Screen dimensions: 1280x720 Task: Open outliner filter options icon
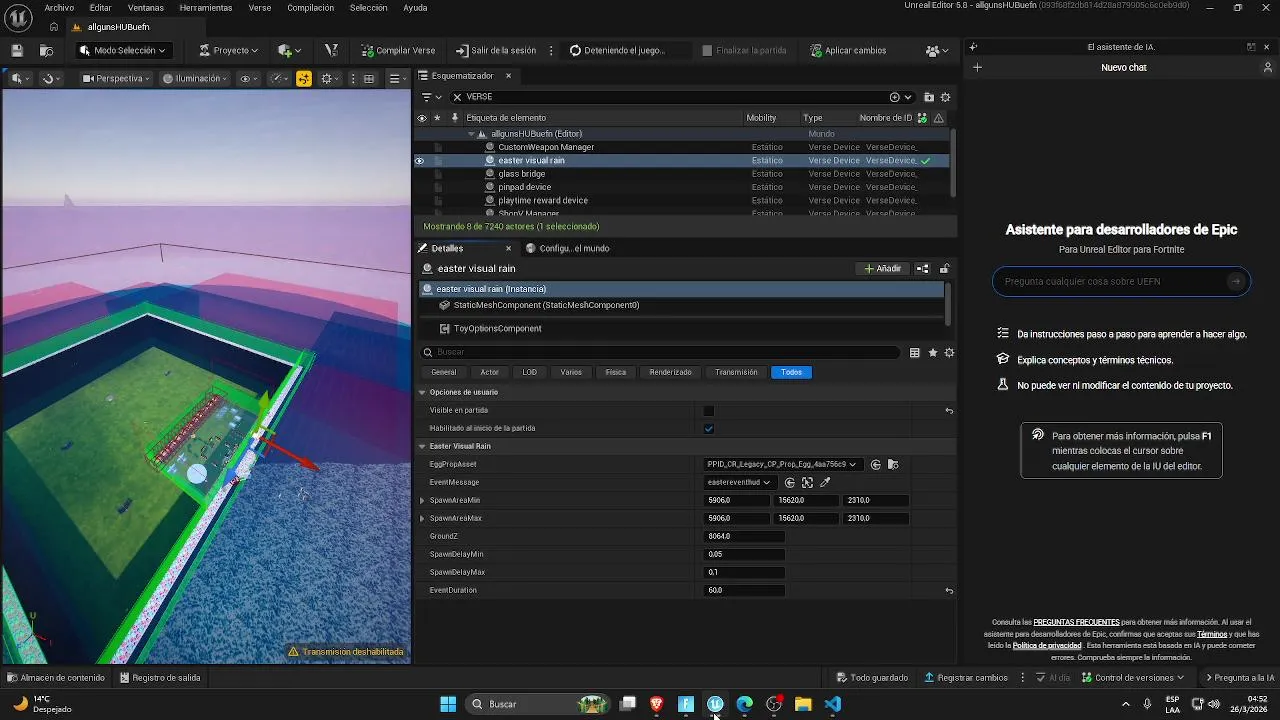click(431, 97)
